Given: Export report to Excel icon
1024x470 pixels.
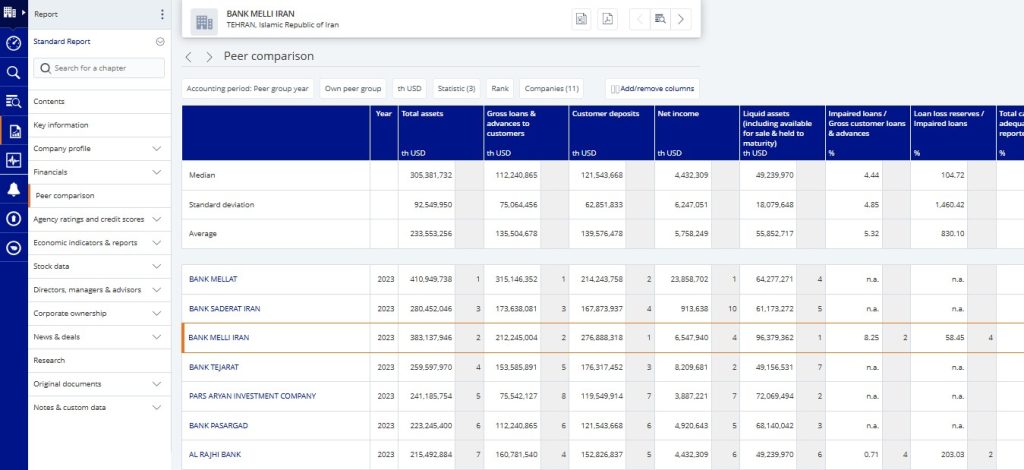Looking at the screenshot, I should click(581, 19).
